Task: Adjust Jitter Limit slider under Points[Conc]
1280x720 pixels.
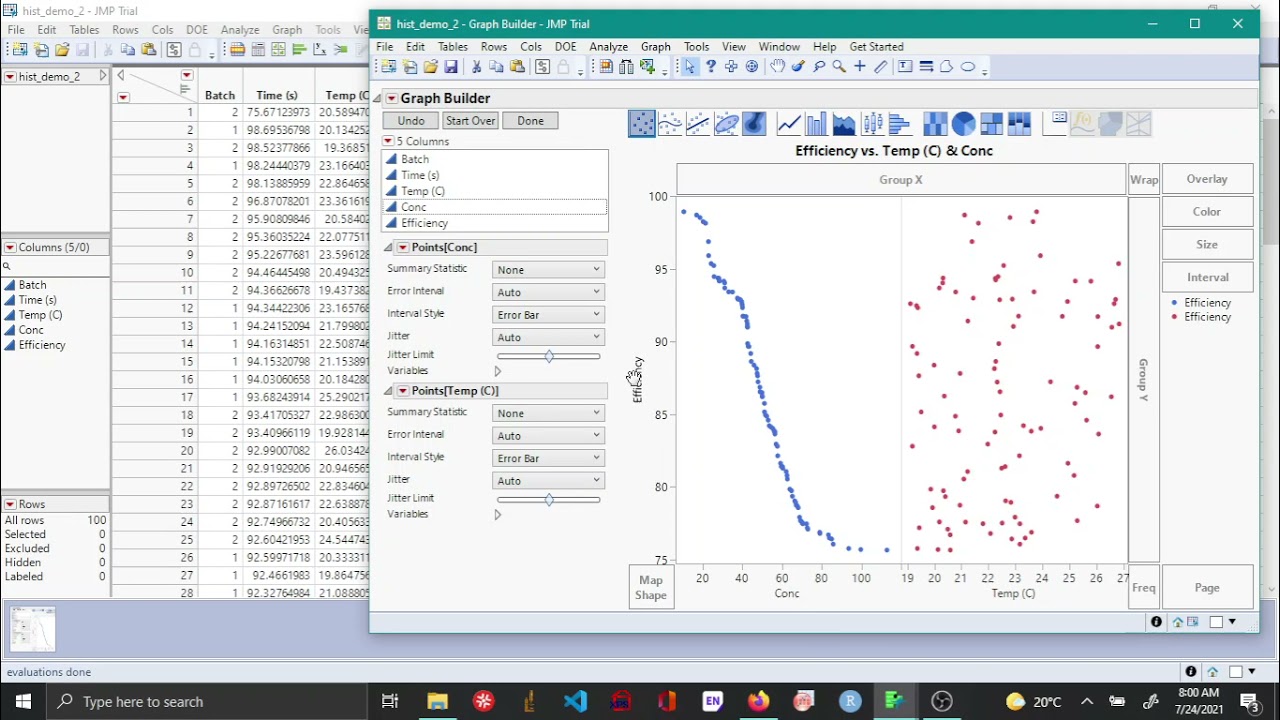Action: coord(549,356)
